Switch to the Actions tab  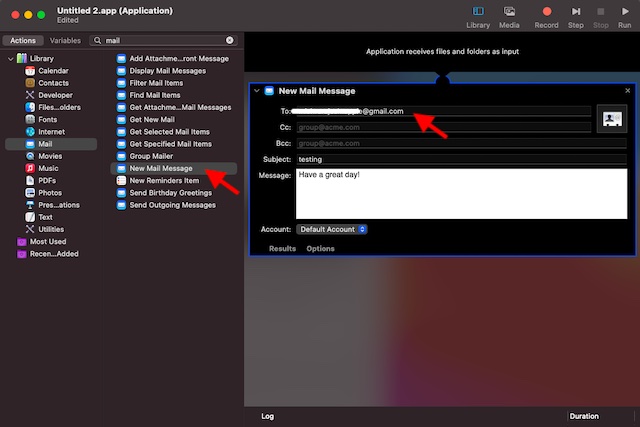tap(23, 40)
